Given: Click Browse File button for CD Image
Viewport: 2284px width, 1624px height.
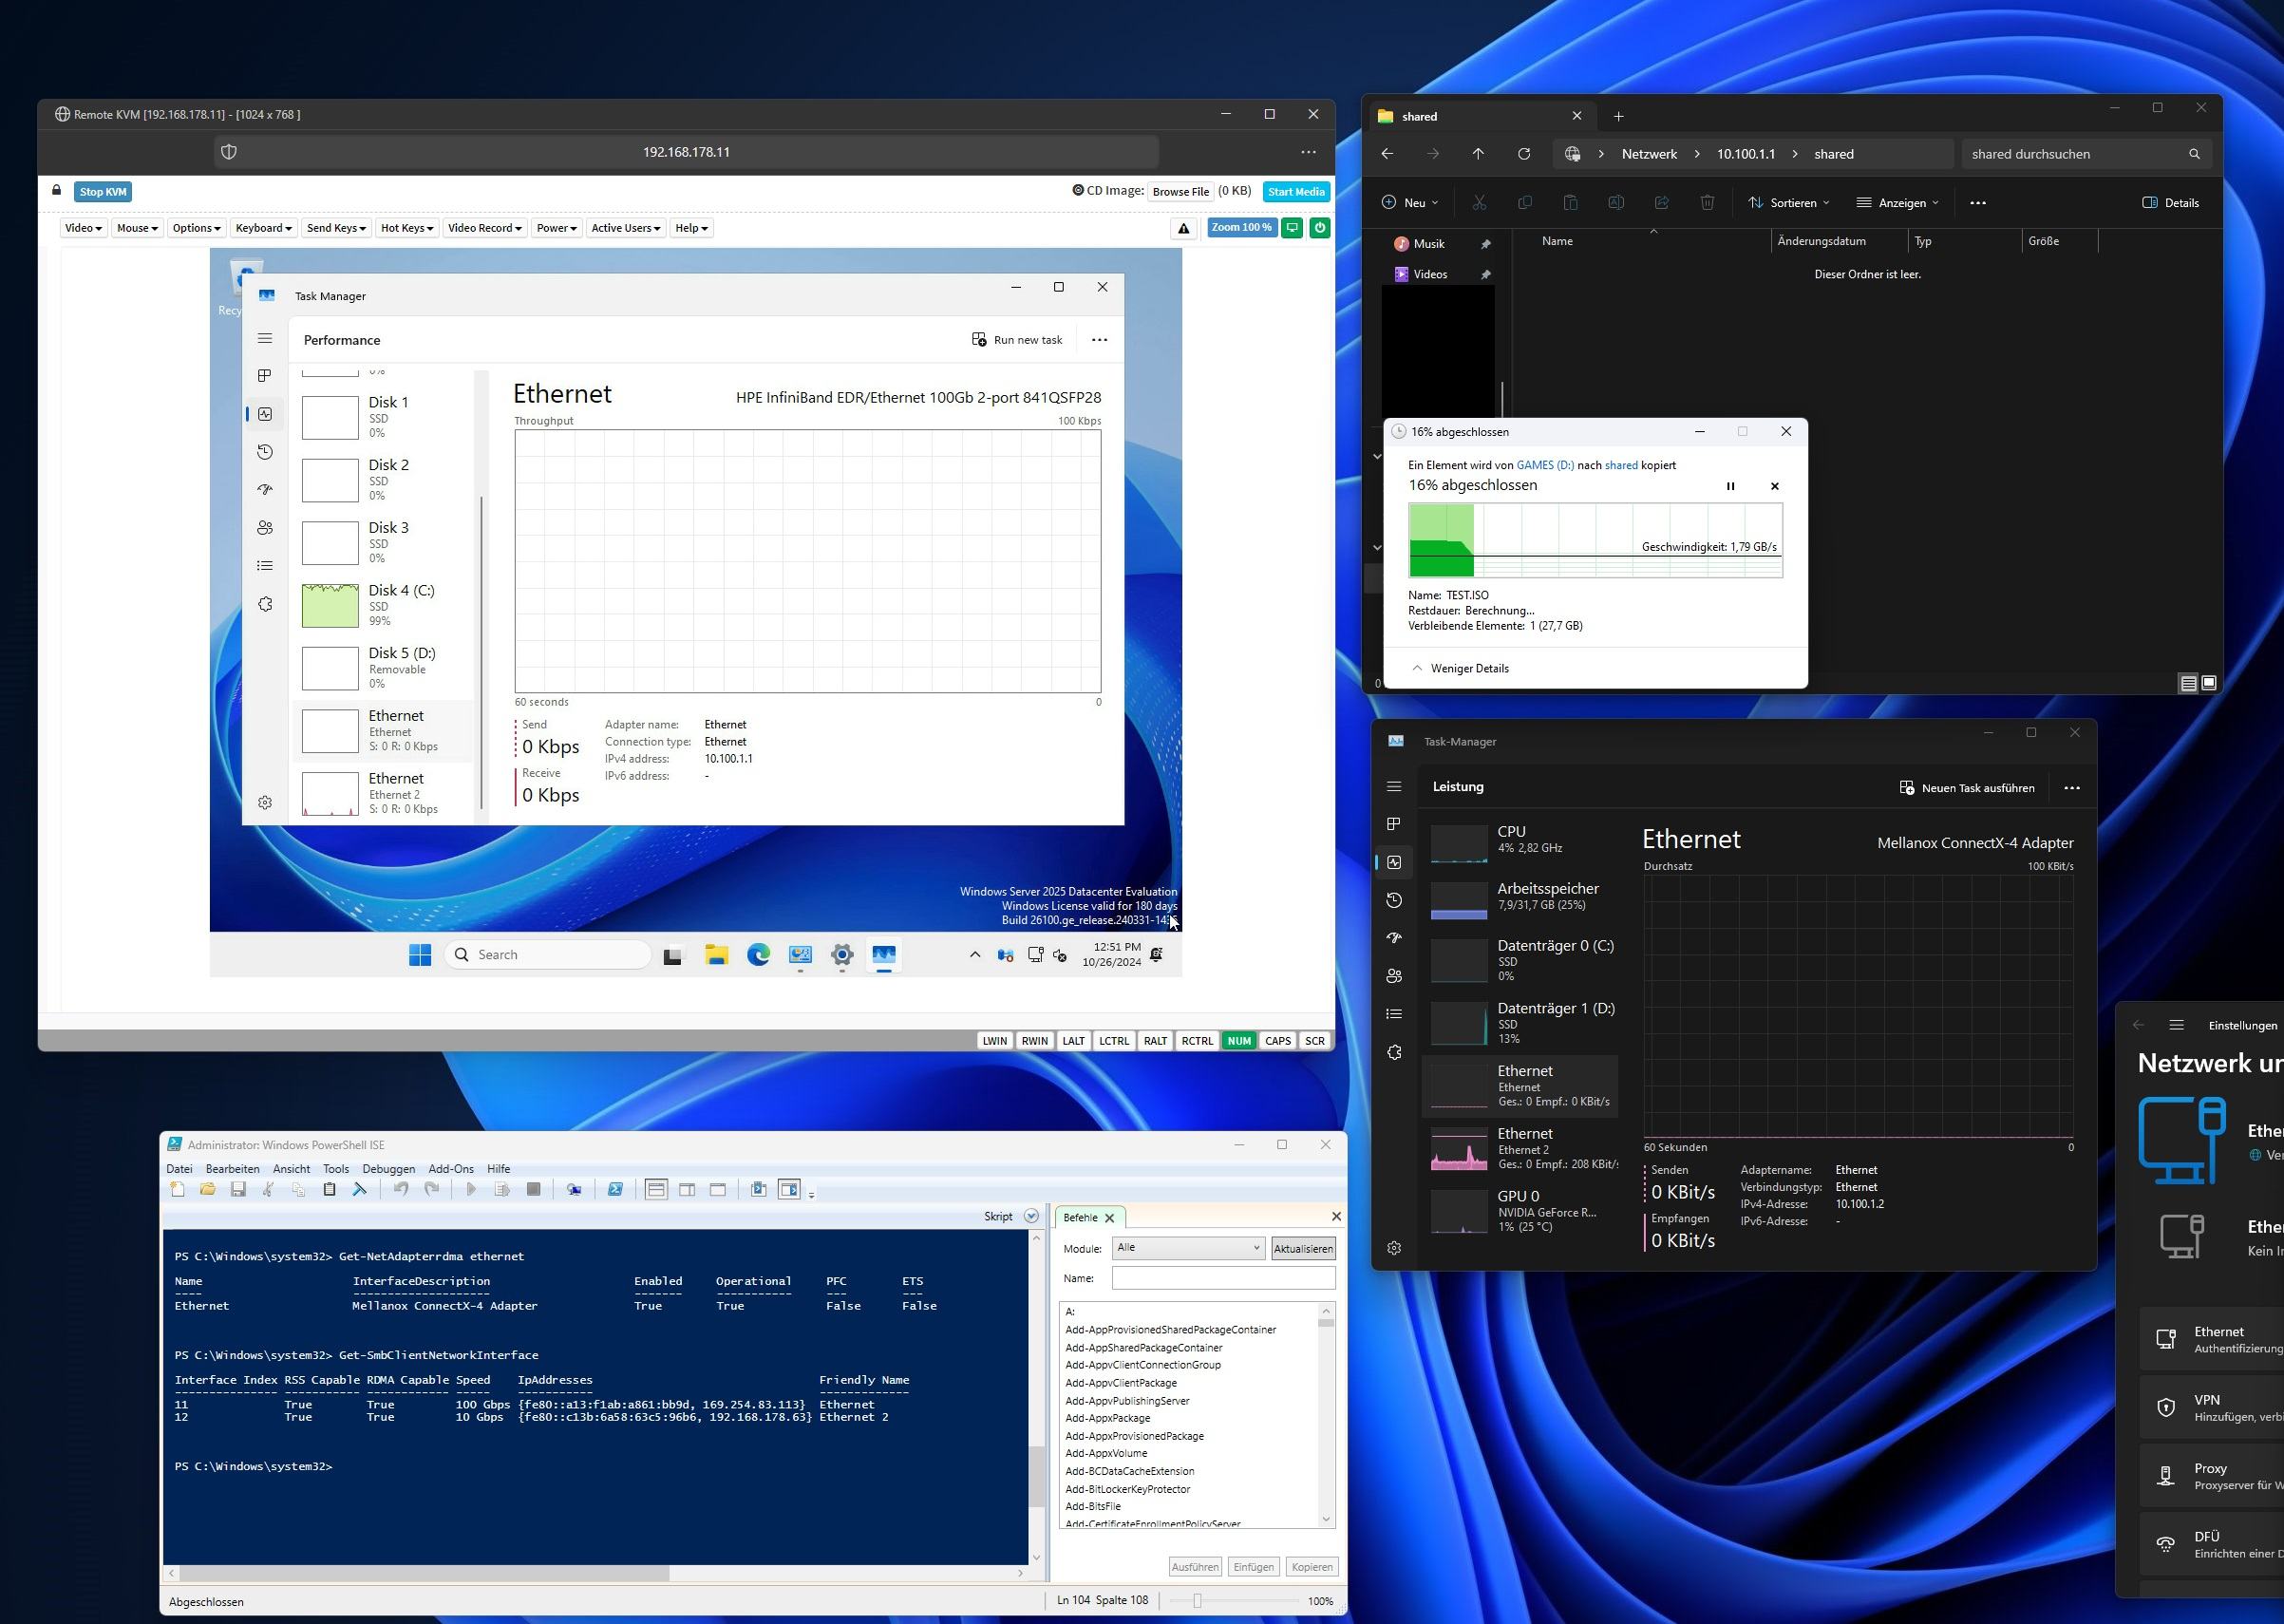Looking at the screenshot, I should click(1181, 192).
